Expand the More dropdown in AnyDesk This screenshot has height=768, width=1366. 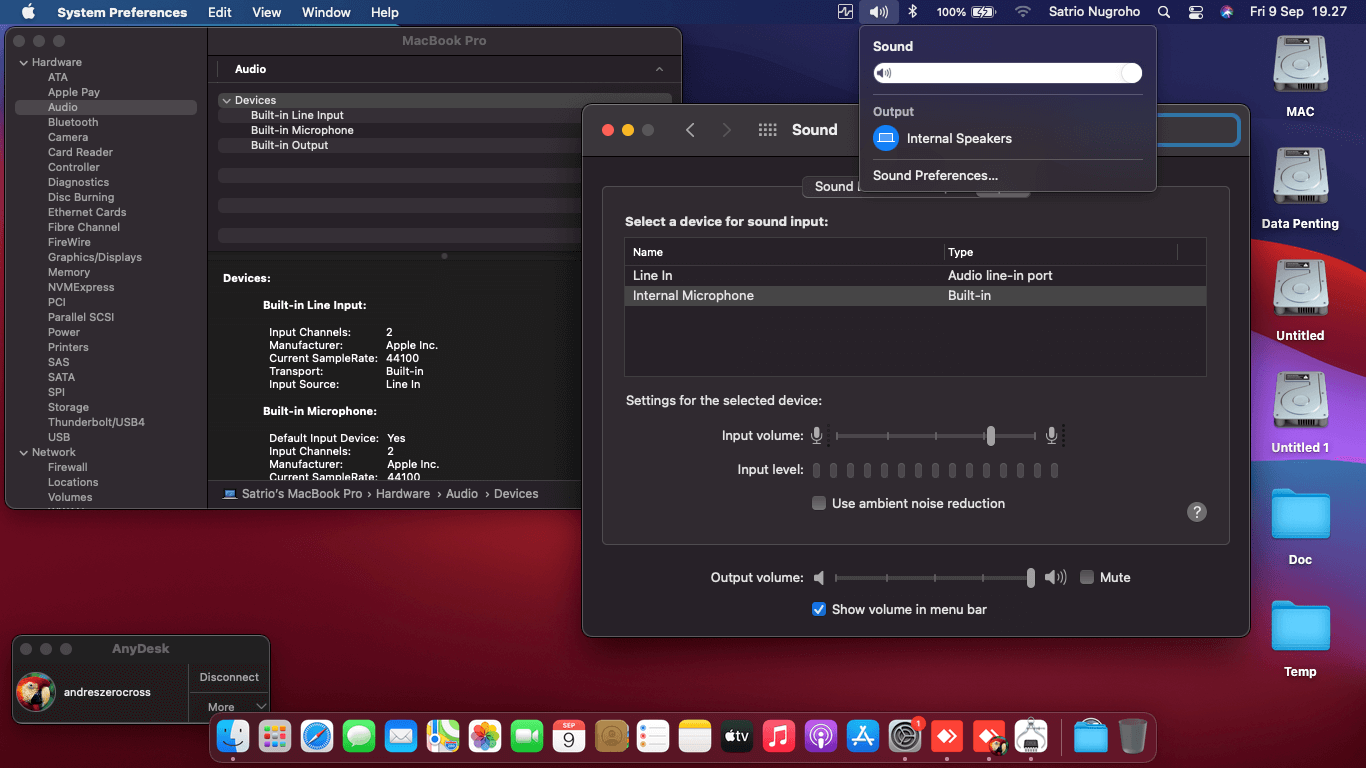click(229, 706)
